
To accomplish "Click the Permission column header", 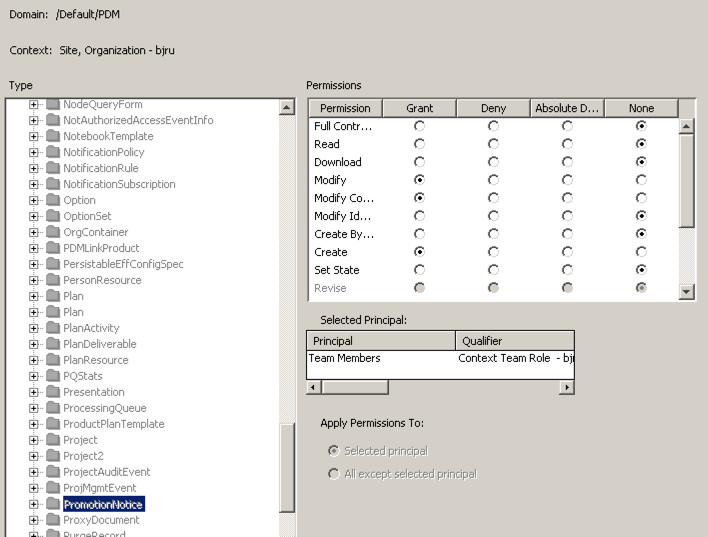I will (345, 108).
